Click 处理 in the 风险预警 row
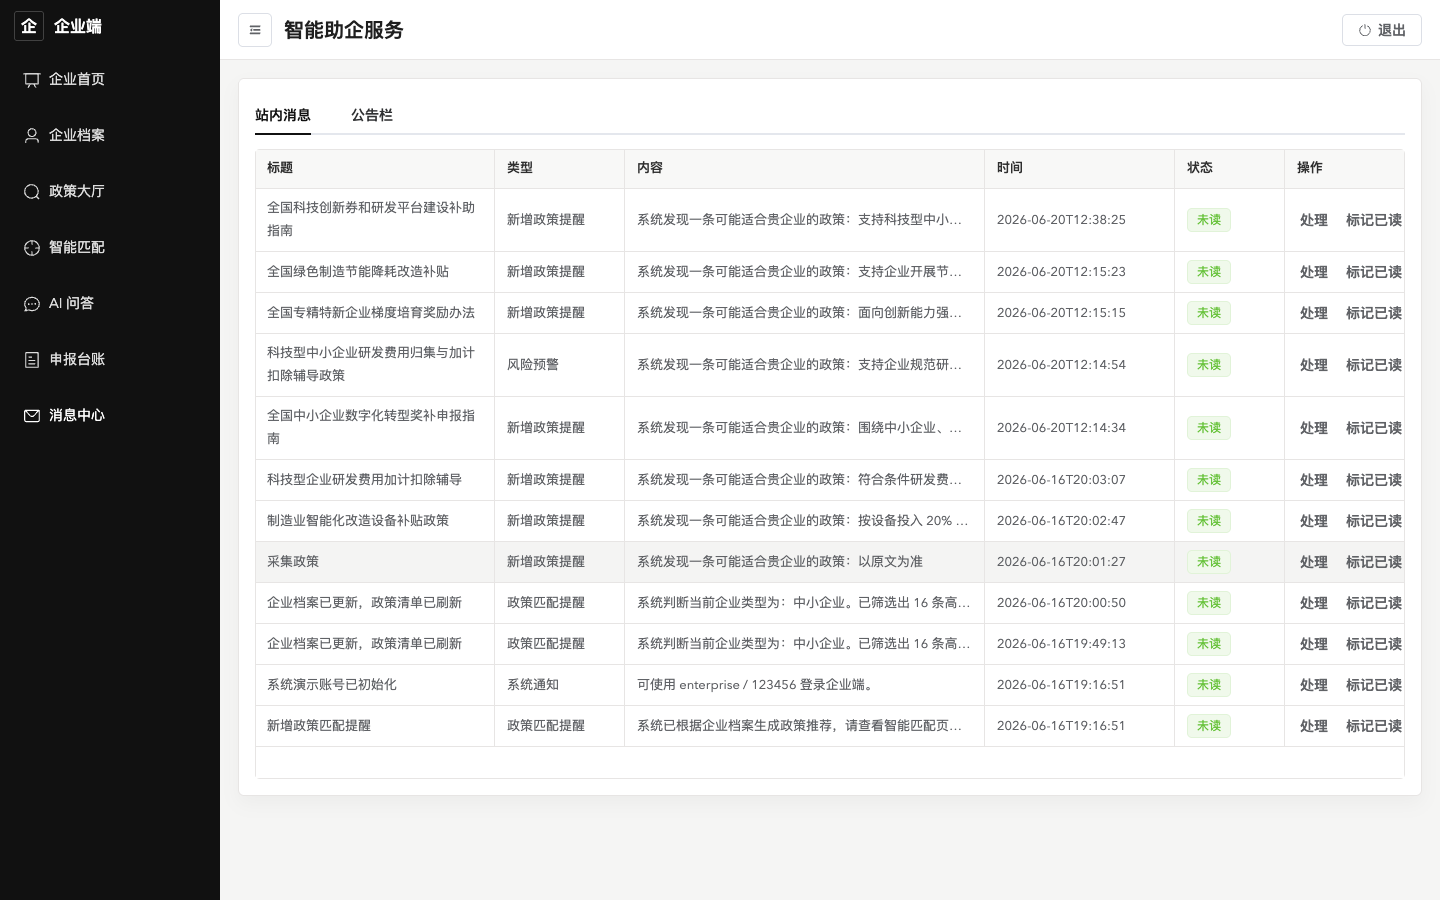1440x900 pixels. (1314, 365)
